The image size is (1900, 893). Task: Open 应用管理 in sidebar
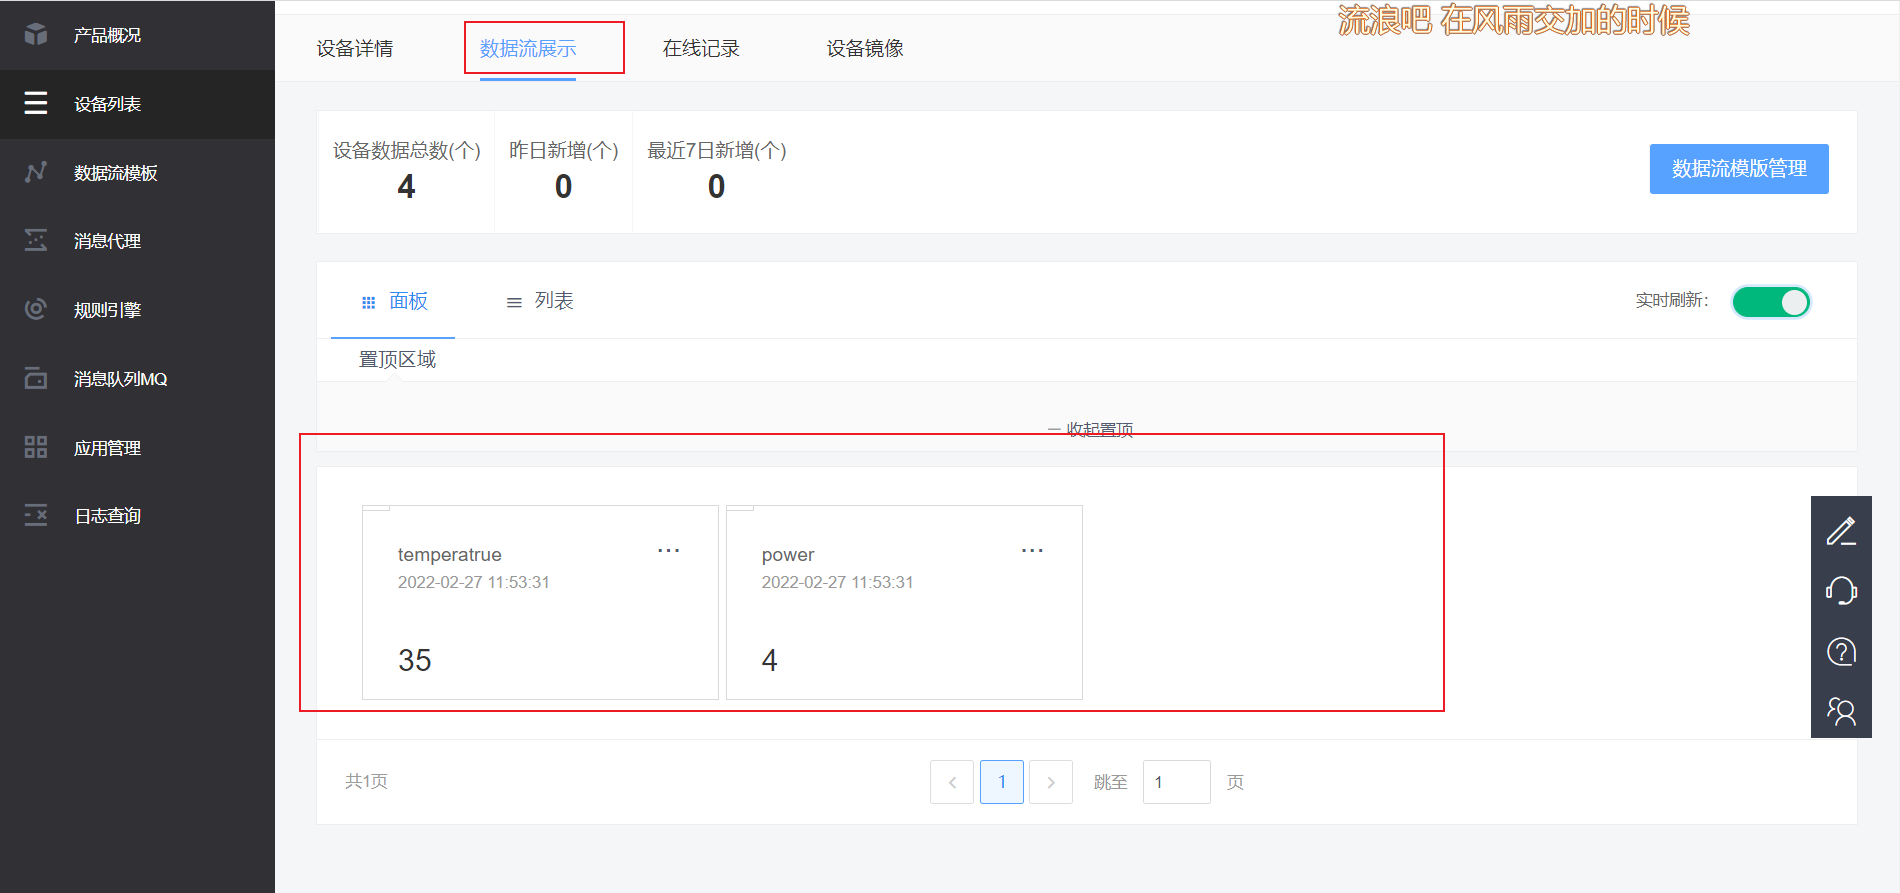(137, 448)
